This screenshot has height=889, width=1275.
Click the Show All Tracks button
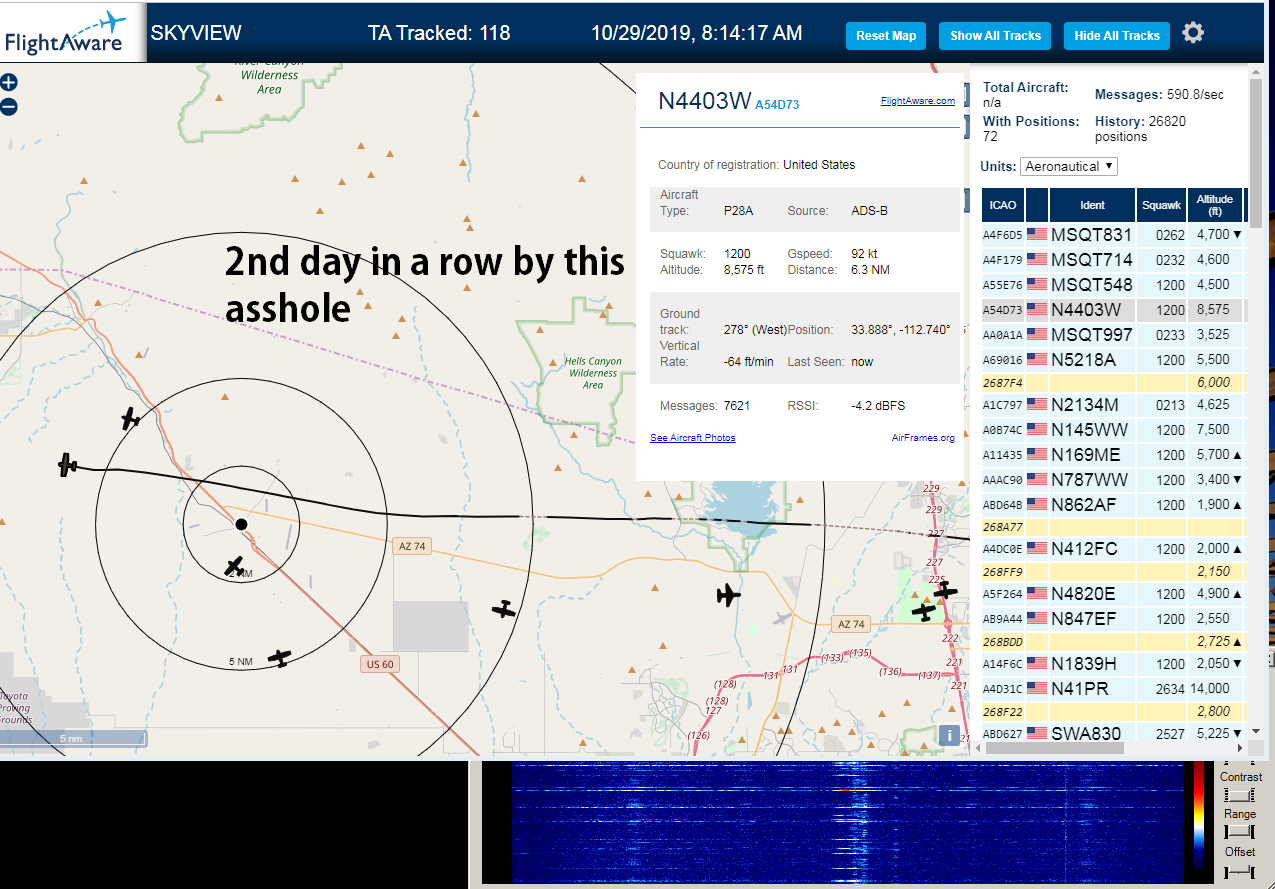(x=995, y=35)
